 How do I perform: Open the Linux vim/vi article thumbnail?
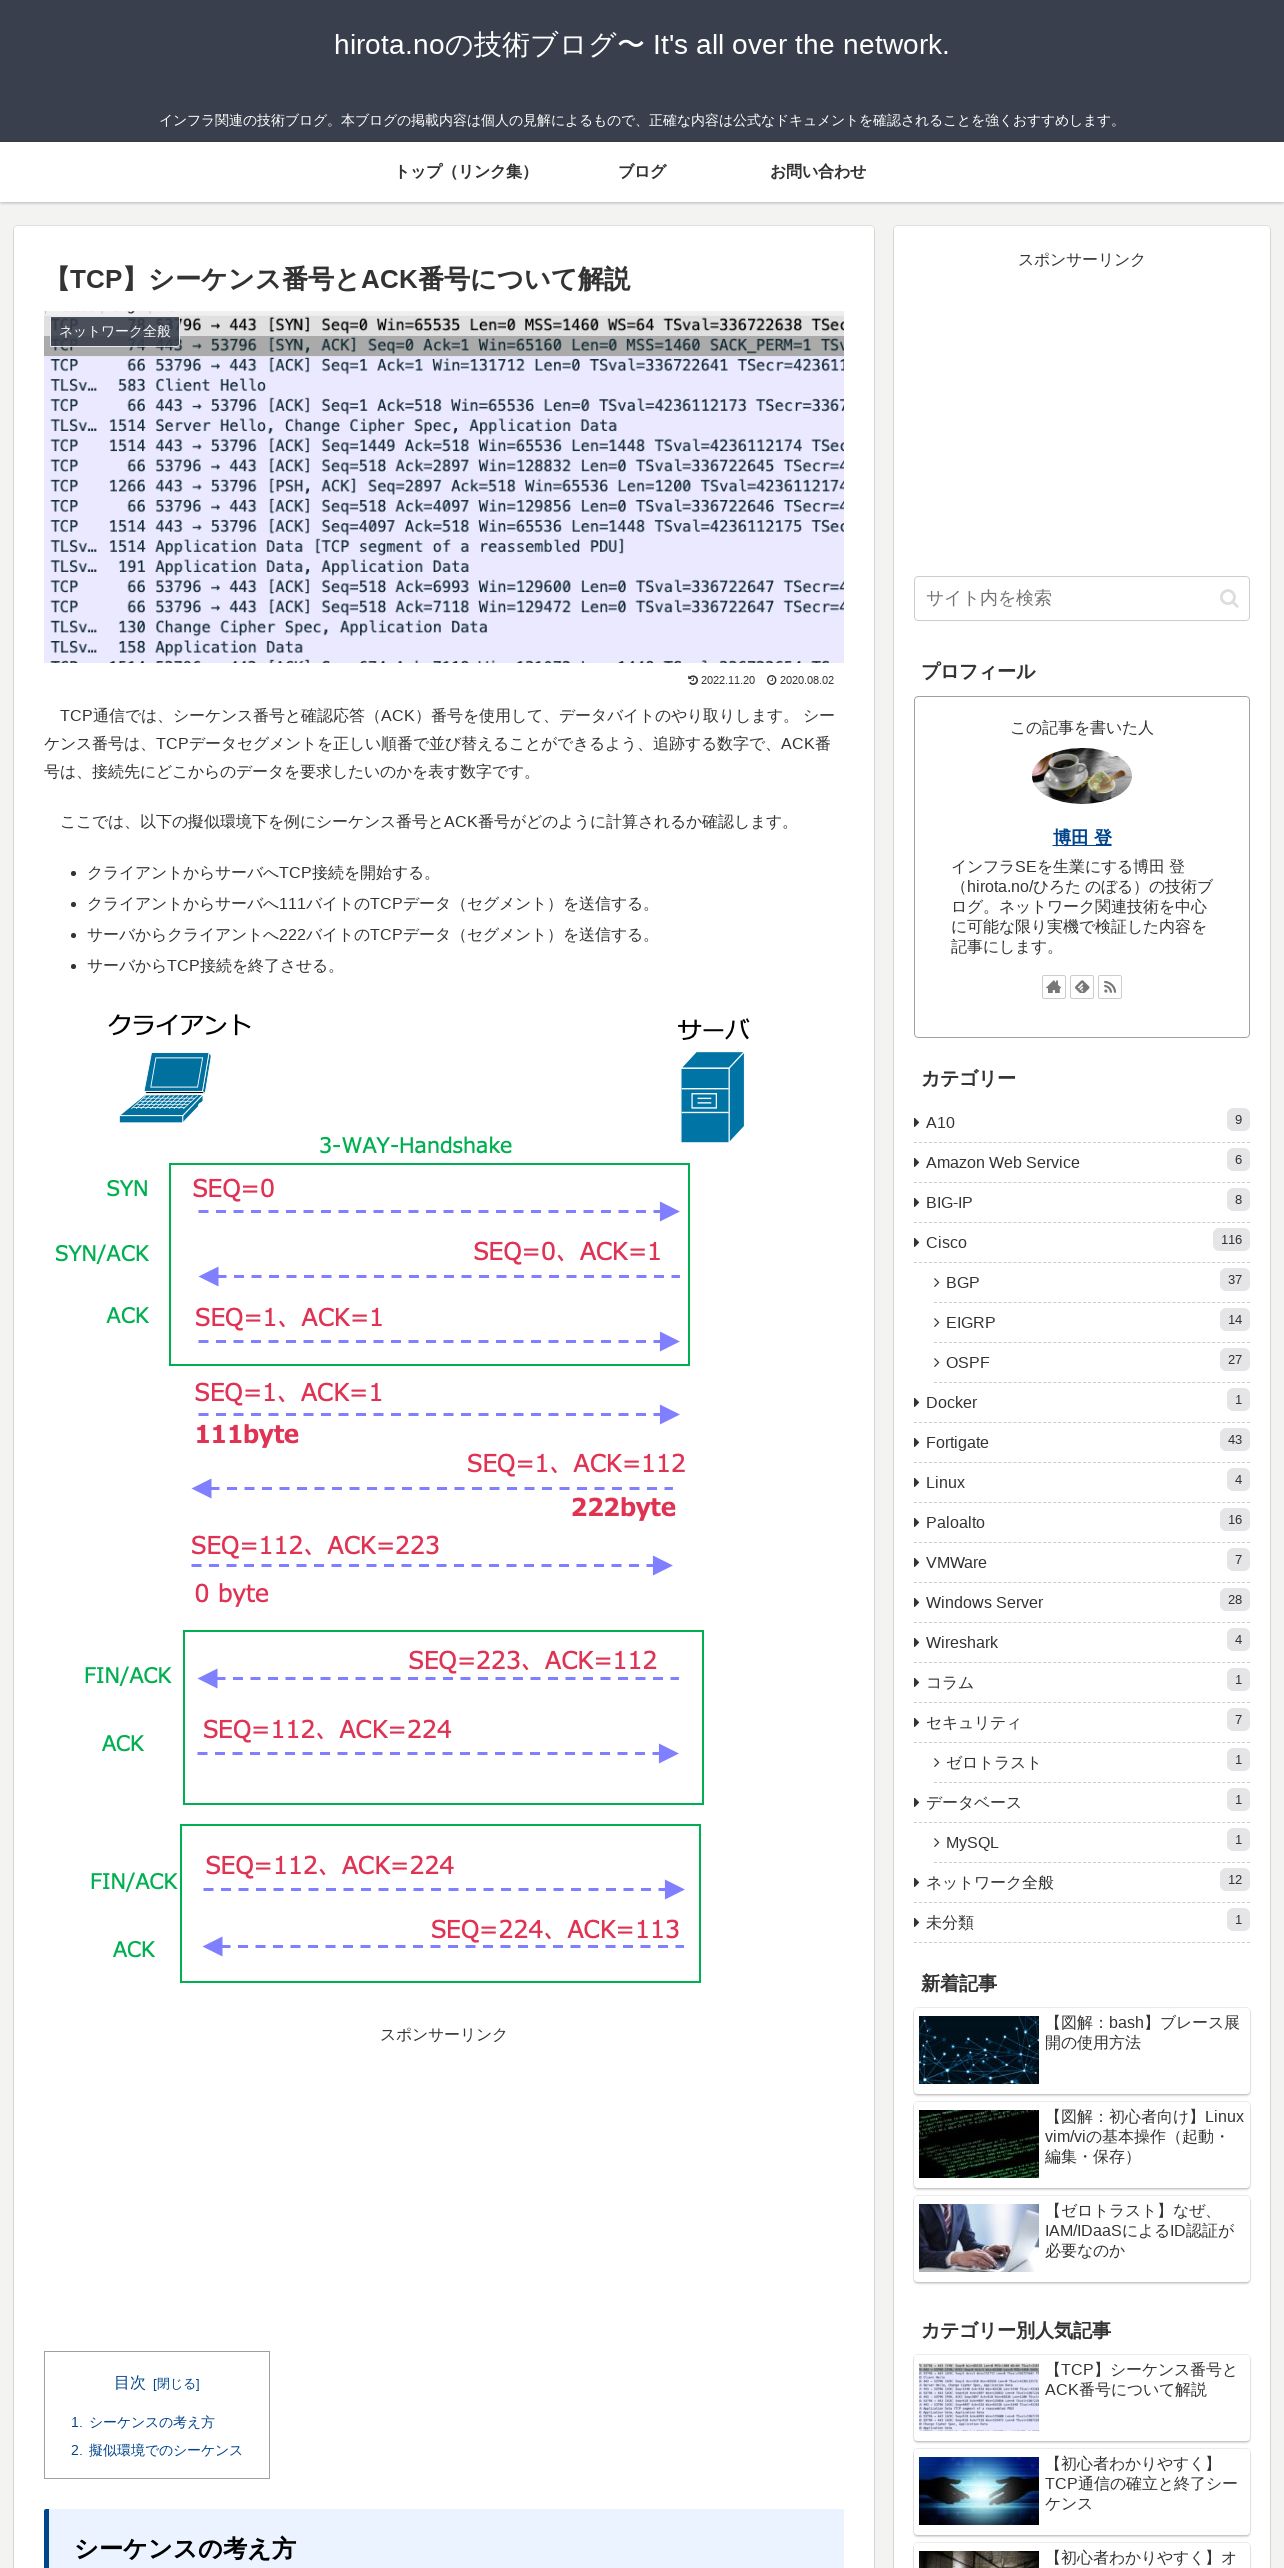[978, 2144]
